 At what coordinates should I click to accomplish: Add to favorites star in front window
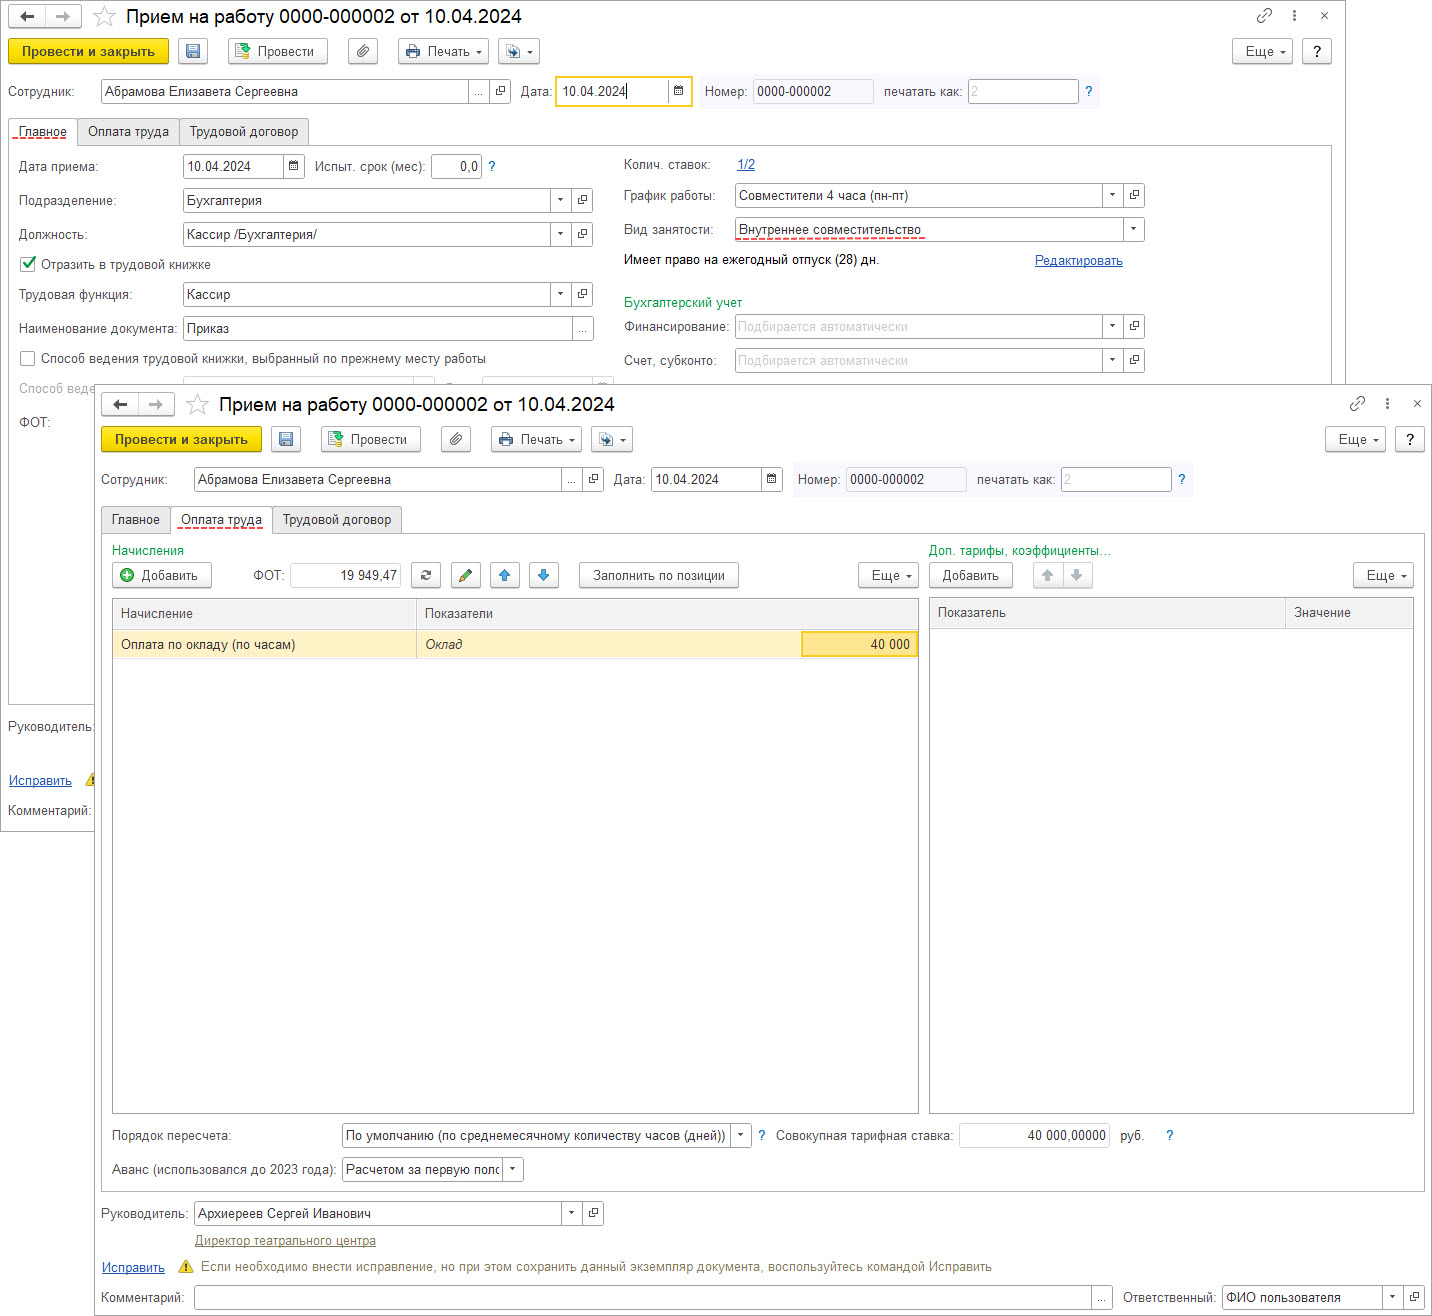coord(197,404)
